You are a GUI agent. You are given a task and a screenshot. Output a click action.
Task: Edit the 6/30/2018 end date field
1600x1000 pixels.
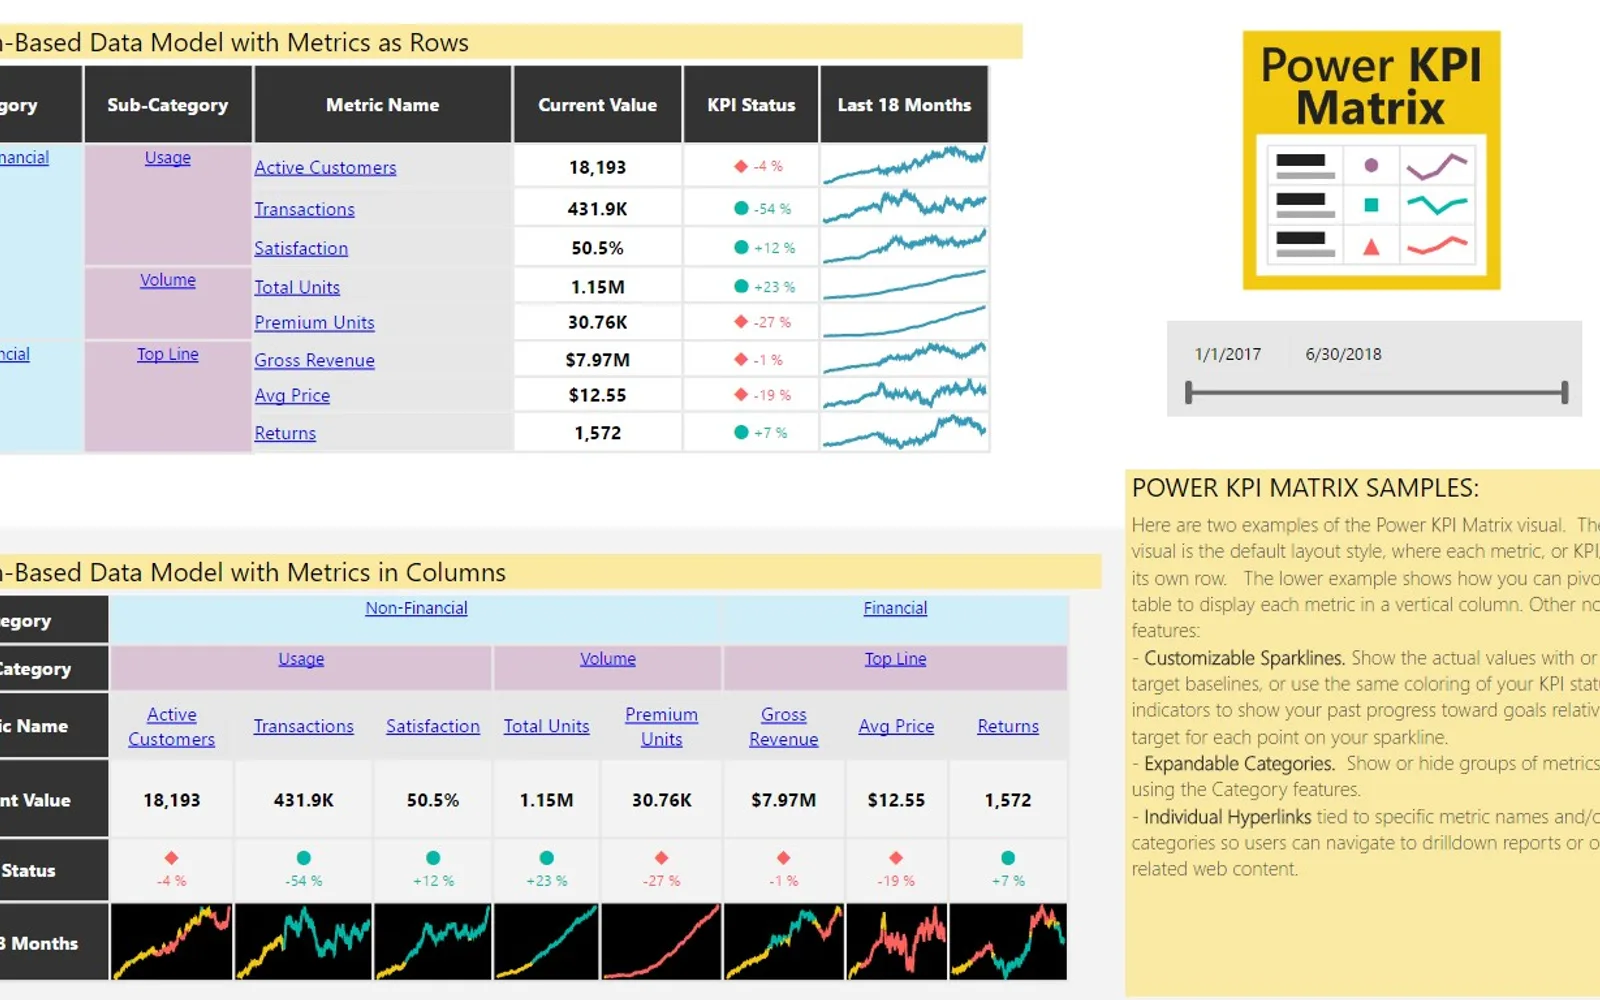coord(1343,354)
